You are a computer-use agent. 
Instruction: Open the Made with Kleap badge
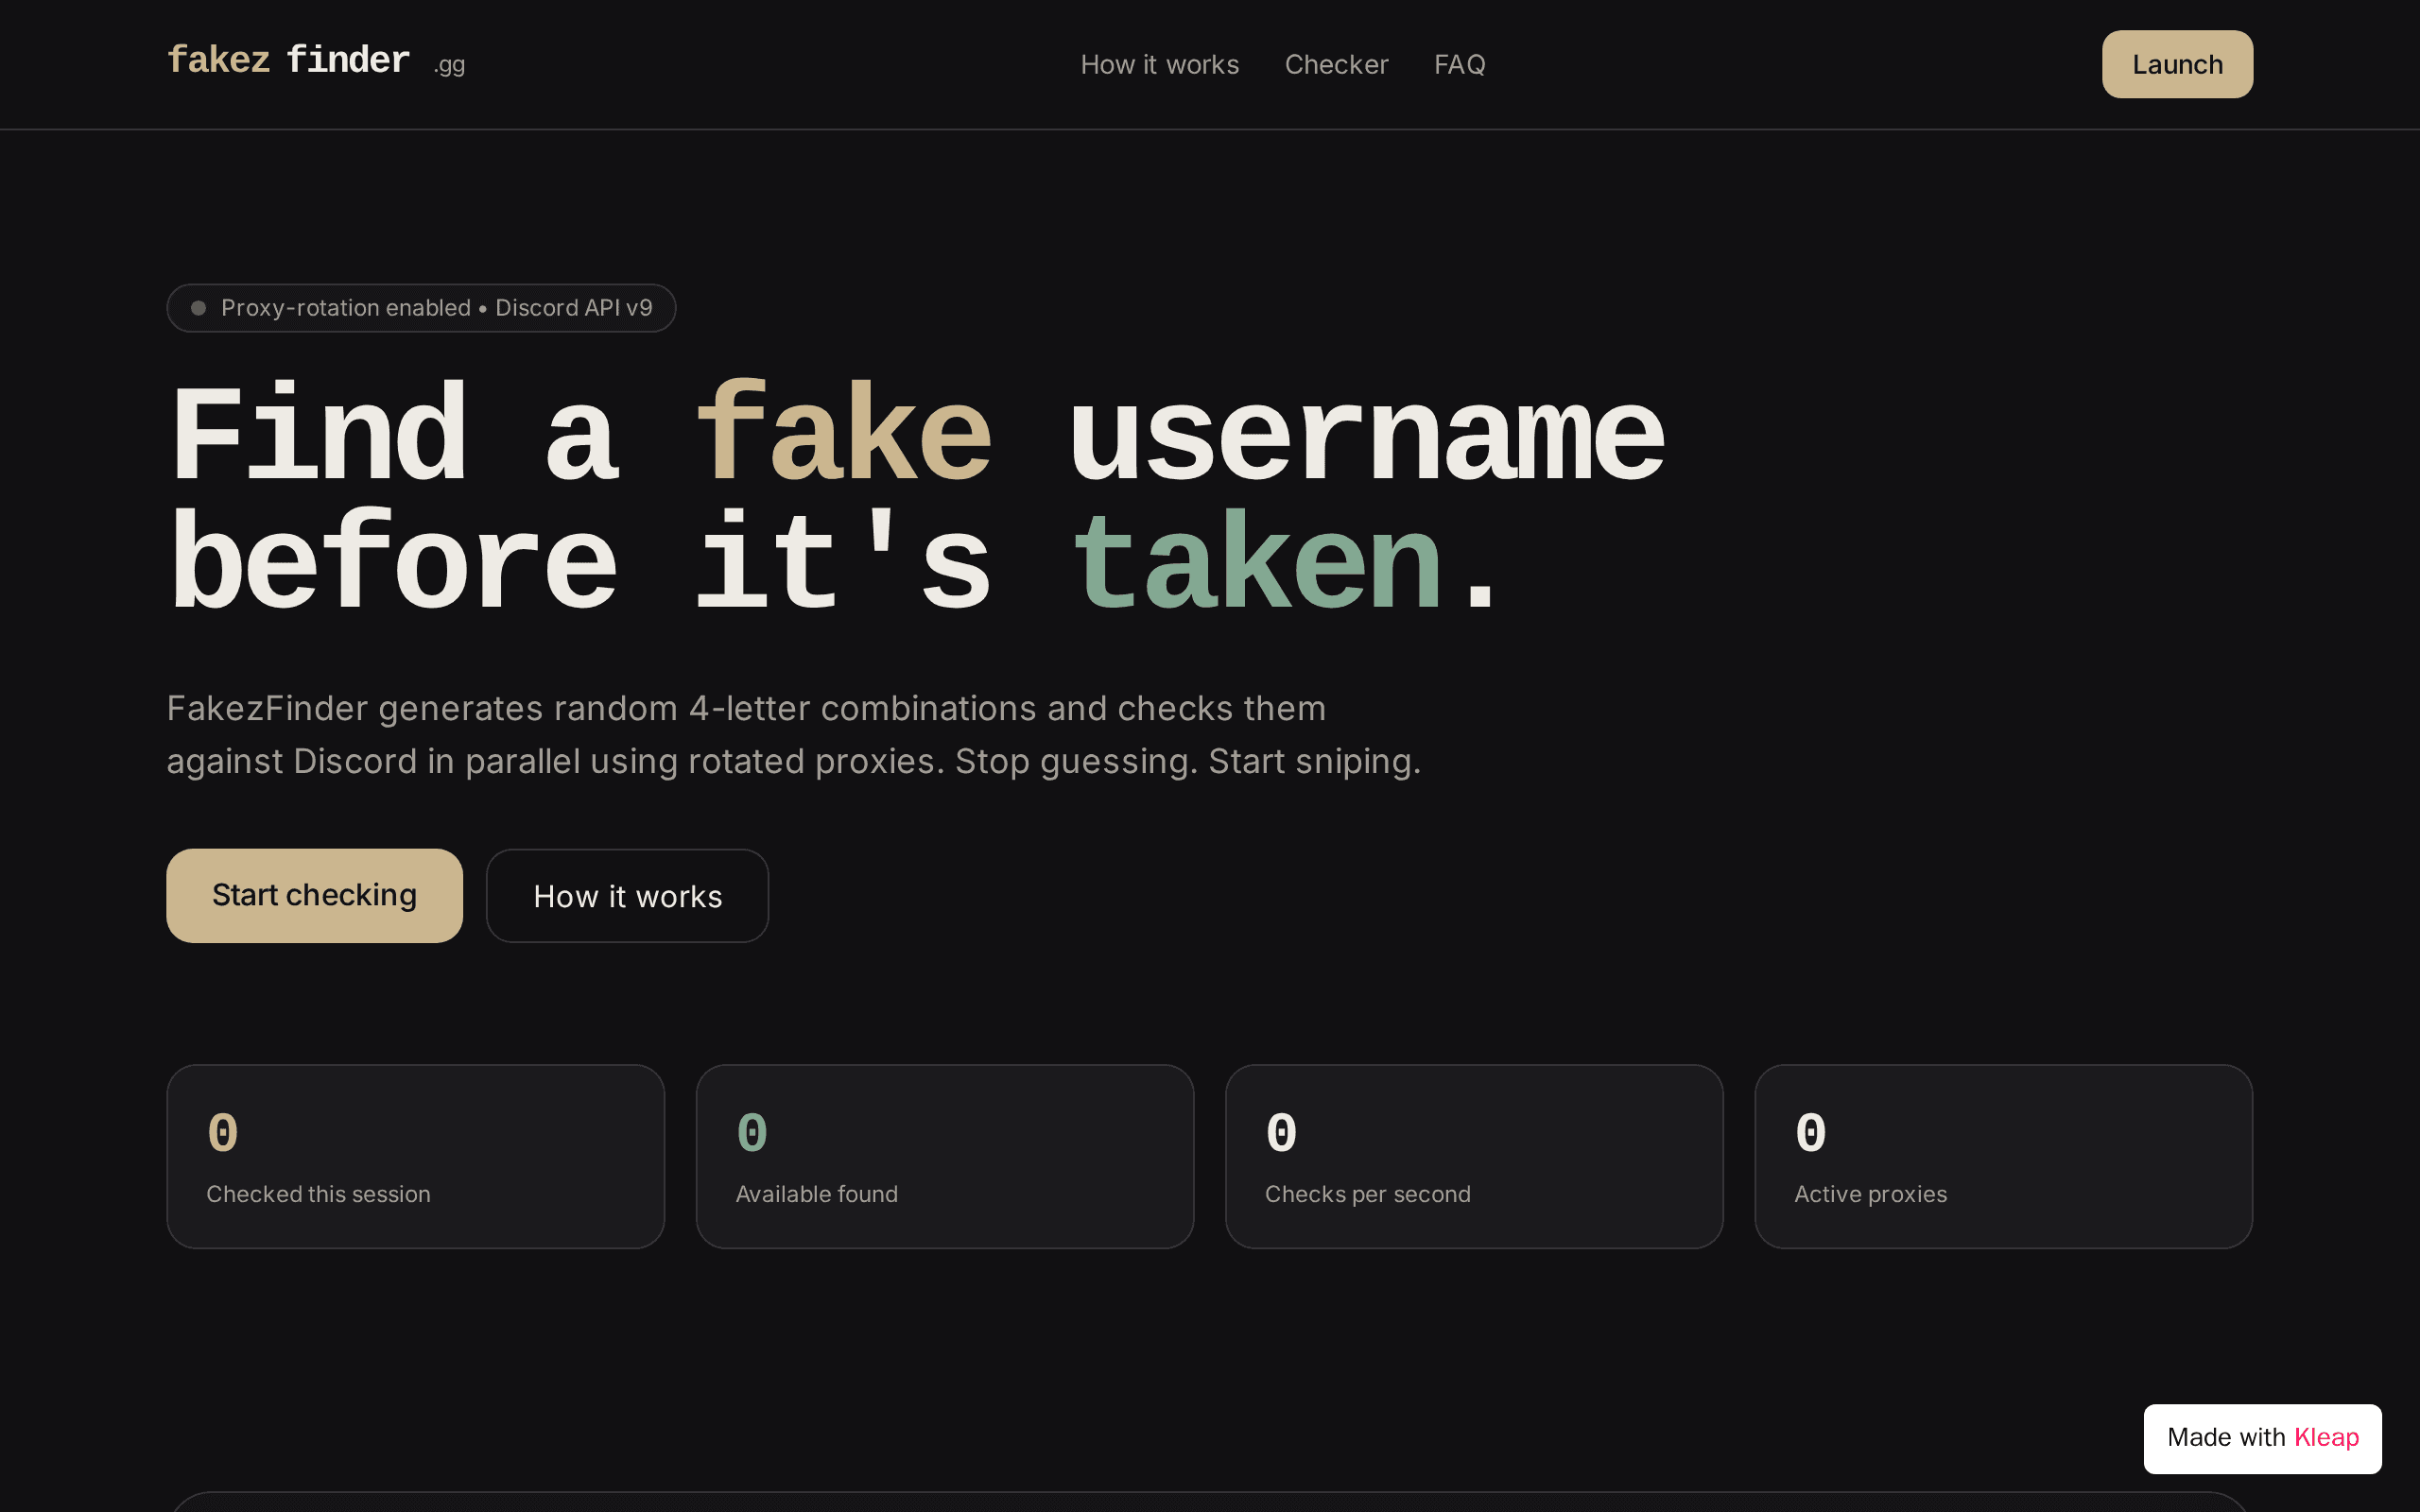pyautogui.click(x=2262, y=1438)
